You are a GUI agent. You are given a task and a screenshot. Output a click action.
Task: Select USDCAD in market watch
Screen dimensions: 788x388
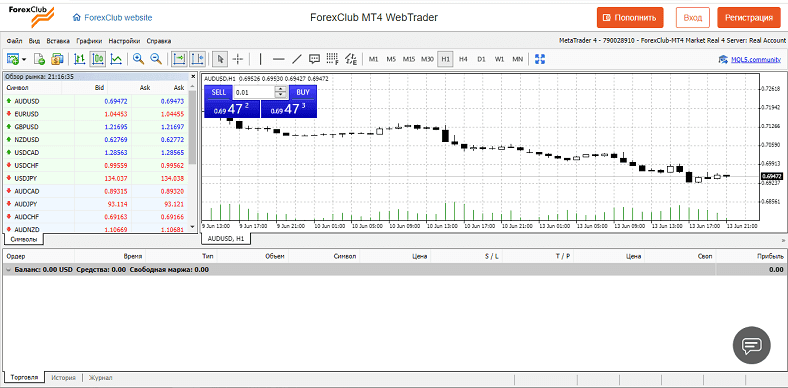point(95,152)
